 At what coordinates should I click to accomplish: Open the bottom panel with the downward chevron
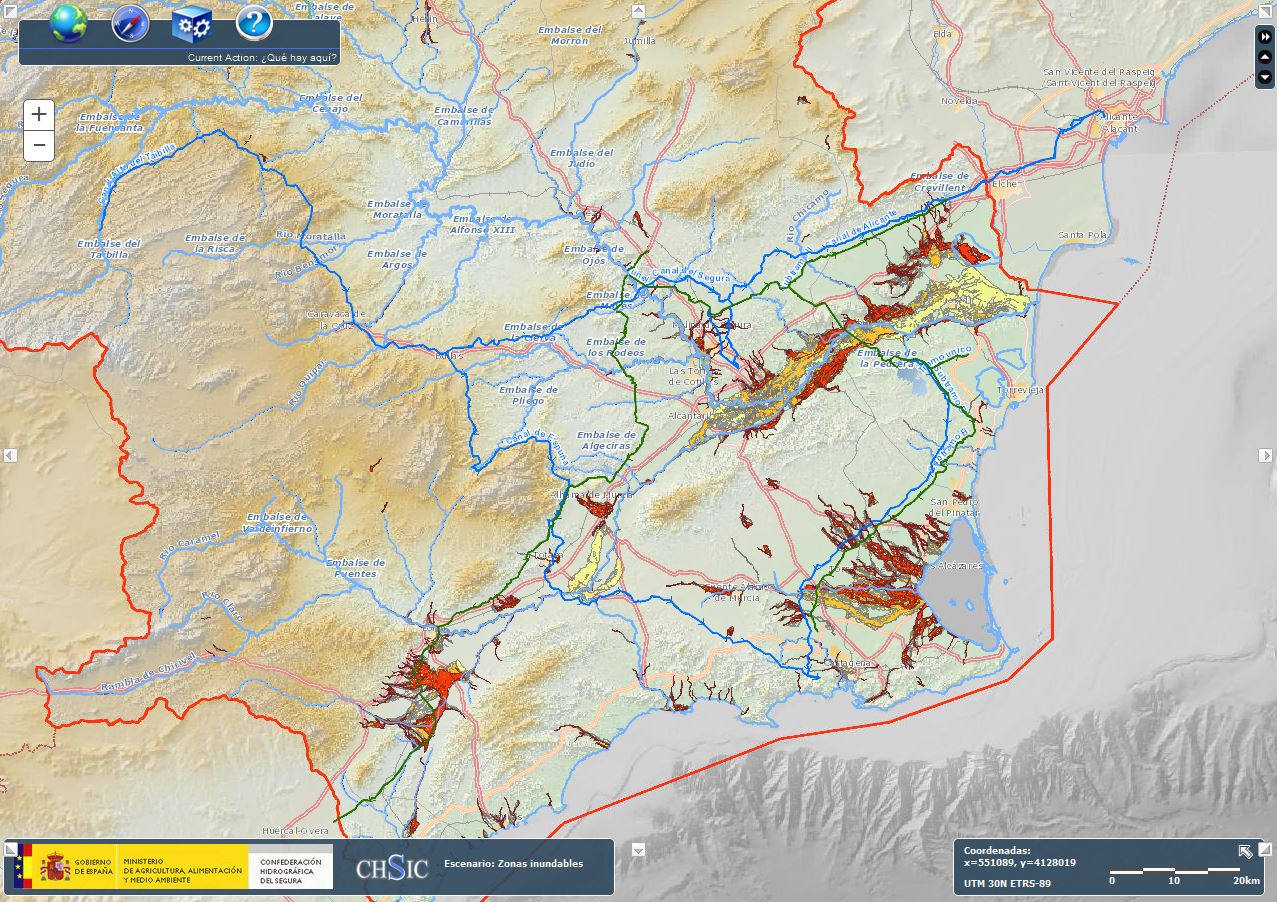[x=636, y=851]
